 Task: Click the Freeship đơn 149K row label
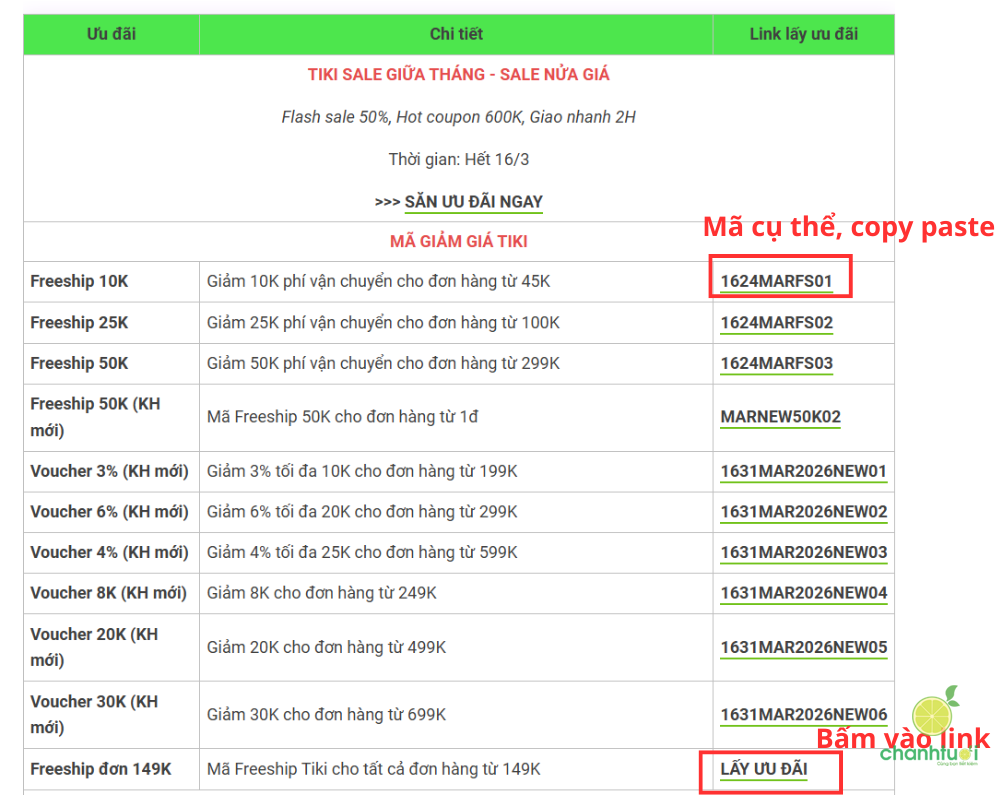tap(100, 769)
